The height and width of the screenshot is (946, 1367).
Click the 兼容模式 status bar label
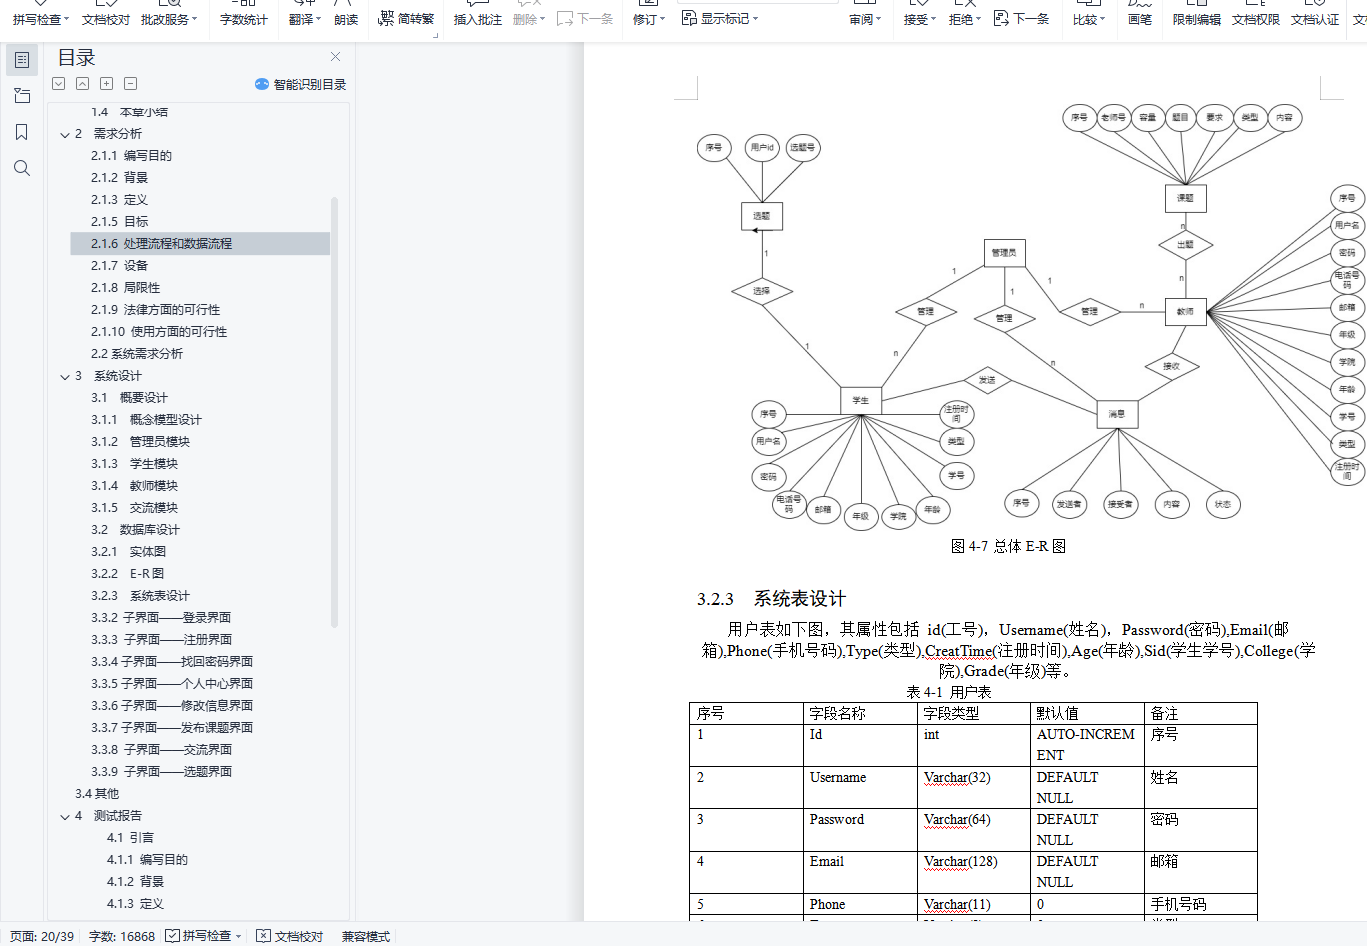[366, 937]
